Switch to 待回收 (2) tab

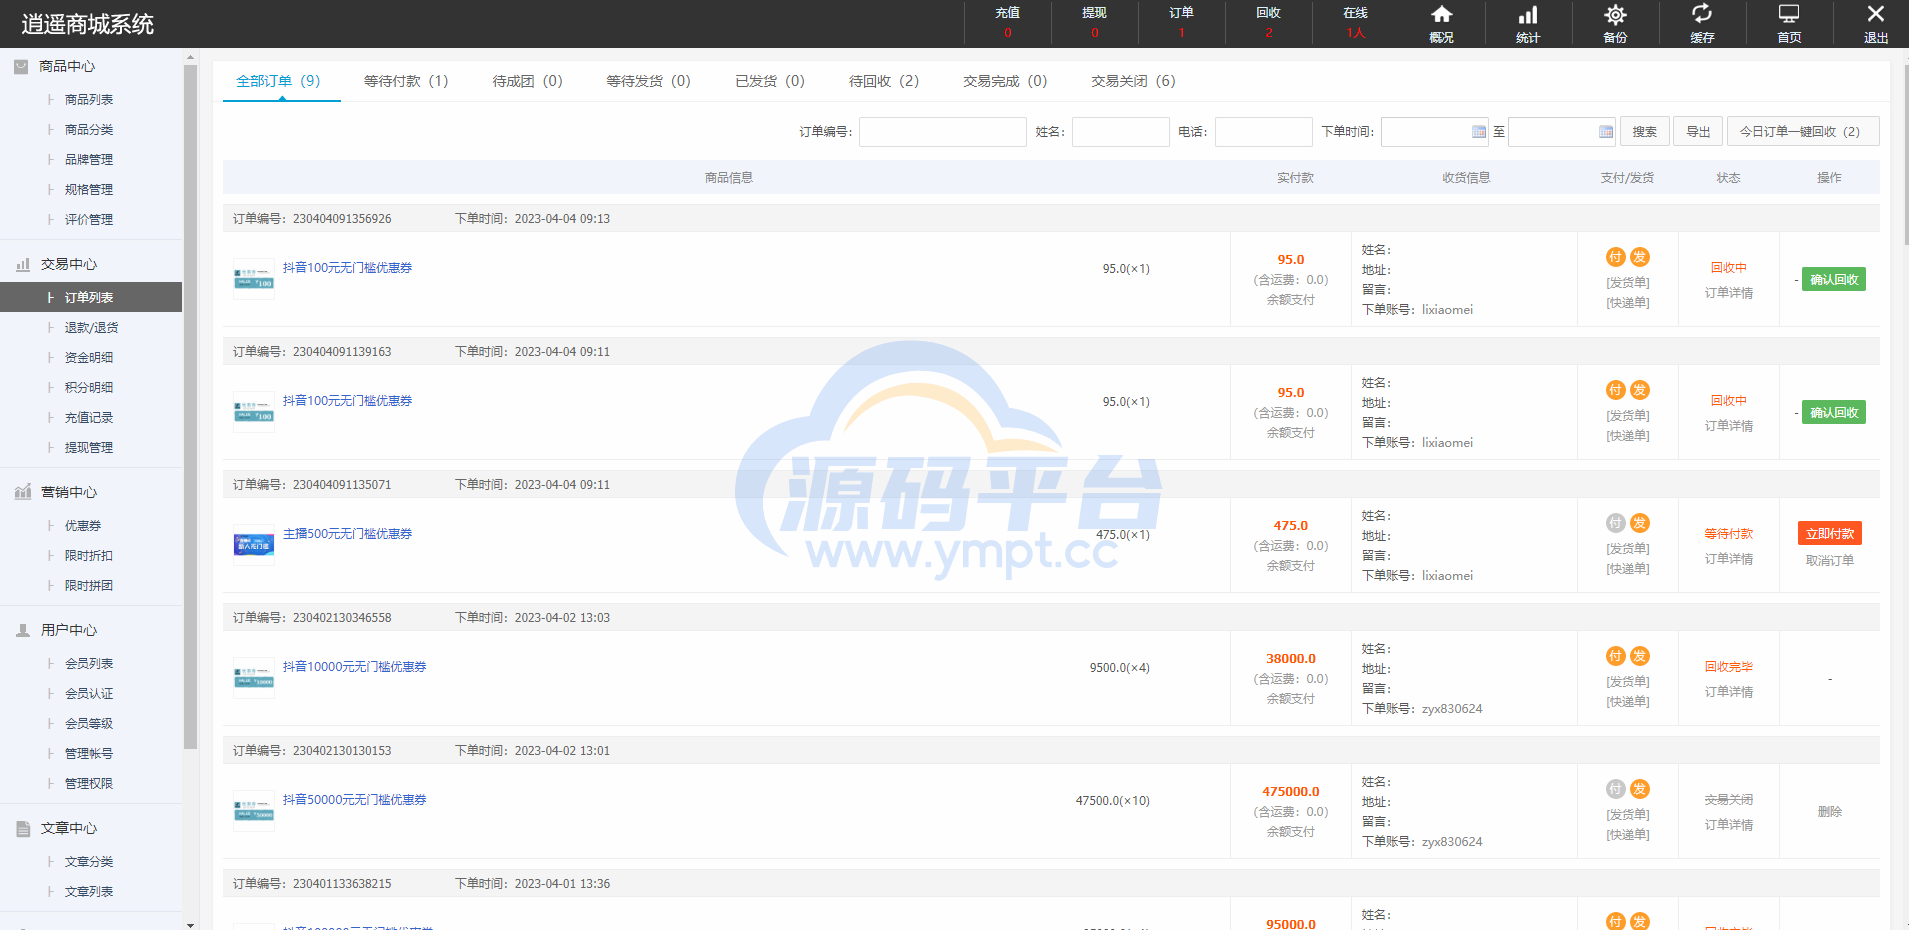click(884, 81)
